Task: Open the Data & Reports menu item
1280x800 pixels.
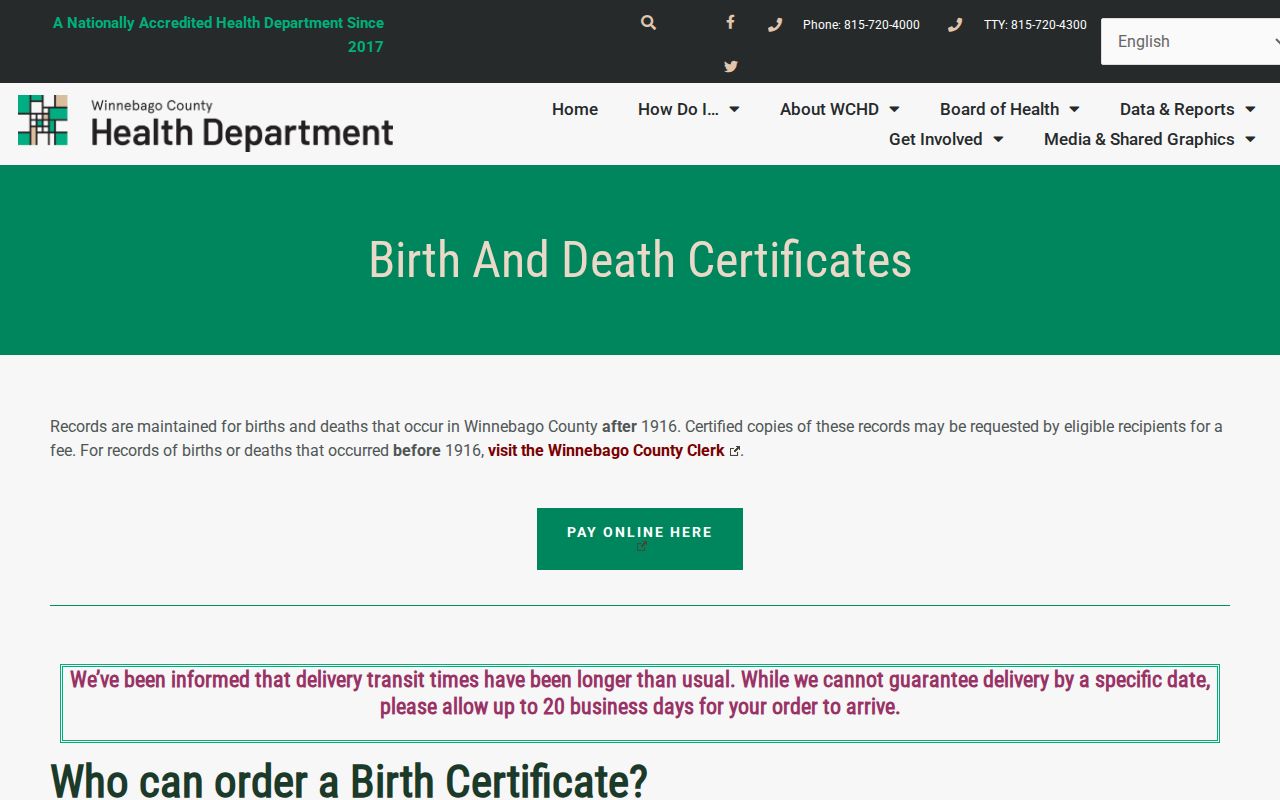Action: (1177, 110)
